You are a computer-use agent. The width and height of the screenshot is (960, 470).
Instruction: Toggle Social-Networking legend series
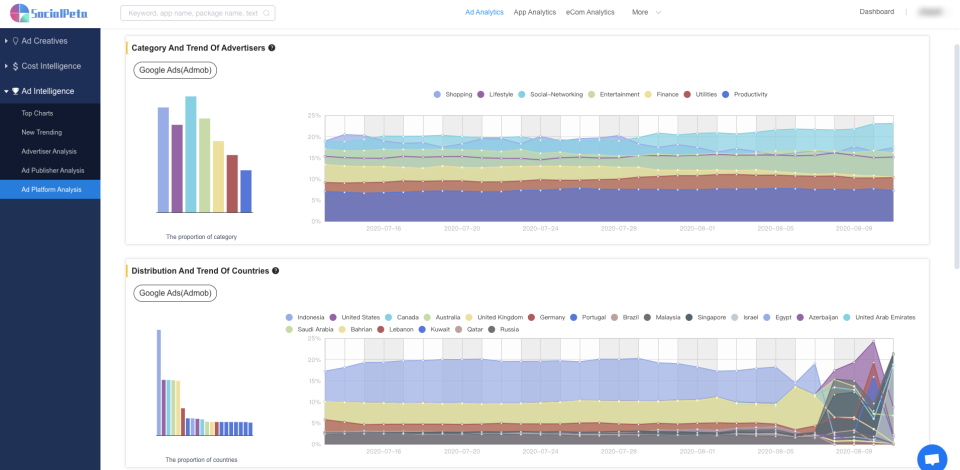(x=550, y=94)
